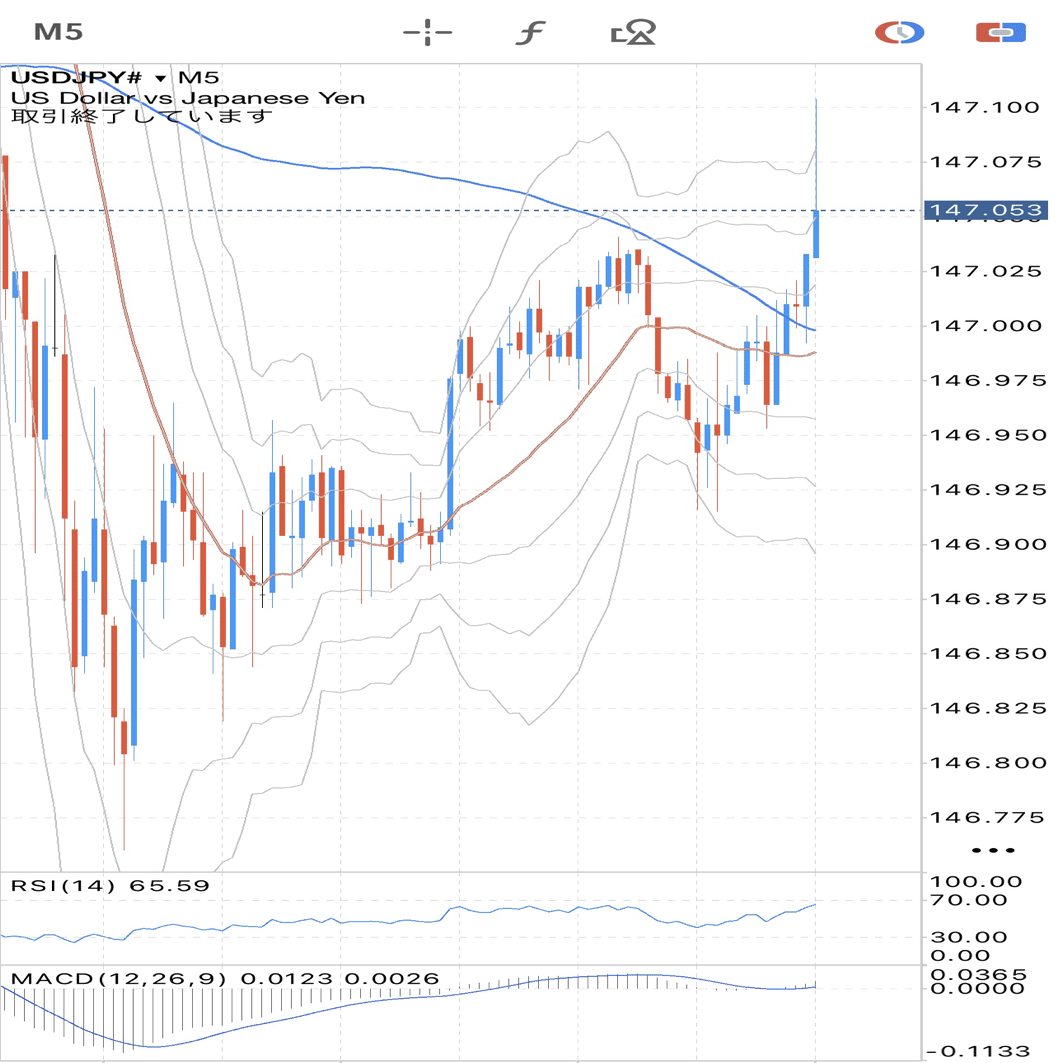Click the 146.775 price scale value
The width and height of the screenshot is (1063, 1063).
click(x=986, y=817)
